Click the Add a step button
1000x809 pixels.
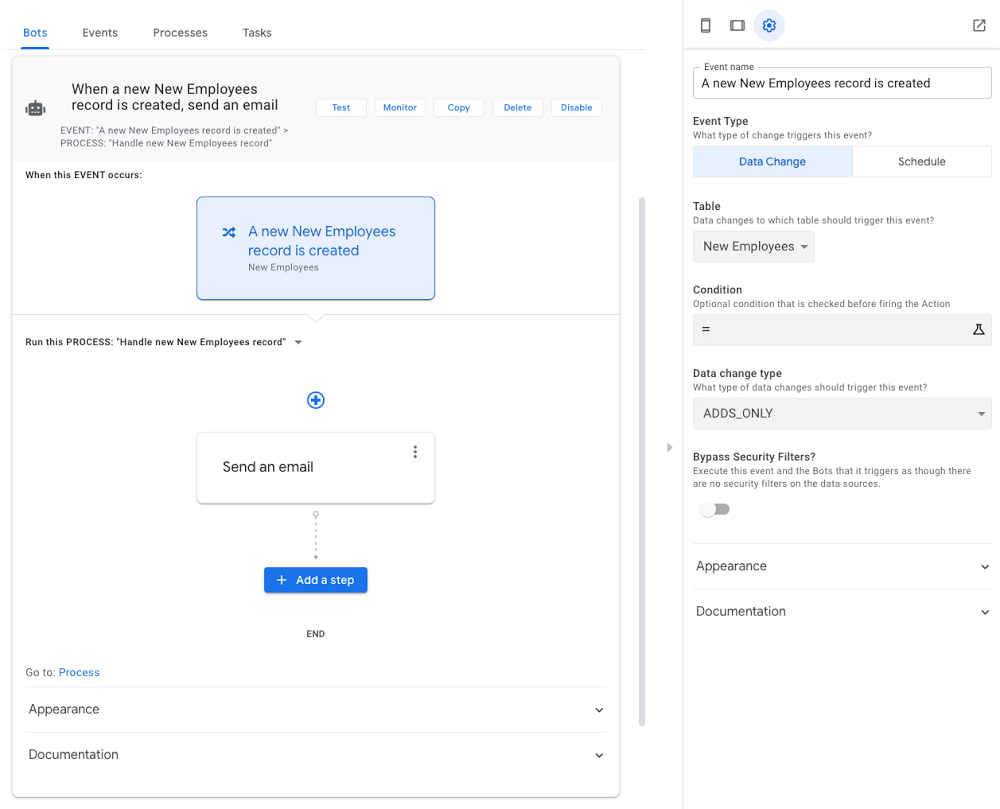point(316,580)
